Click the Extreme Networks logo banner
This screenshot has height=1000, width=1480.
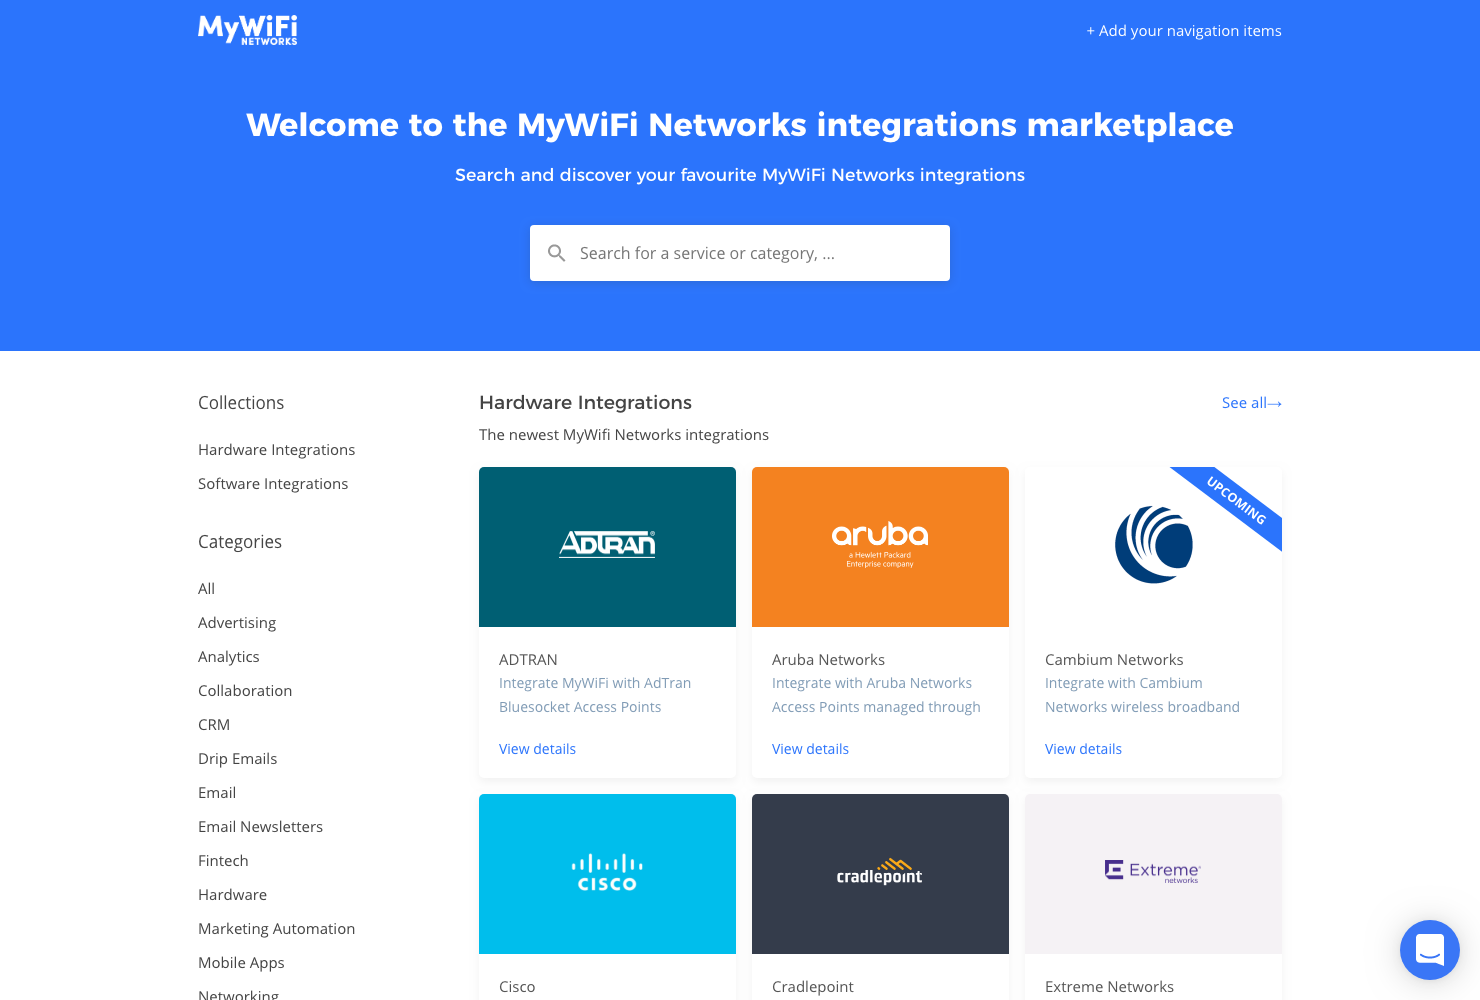pos(1153,874)
